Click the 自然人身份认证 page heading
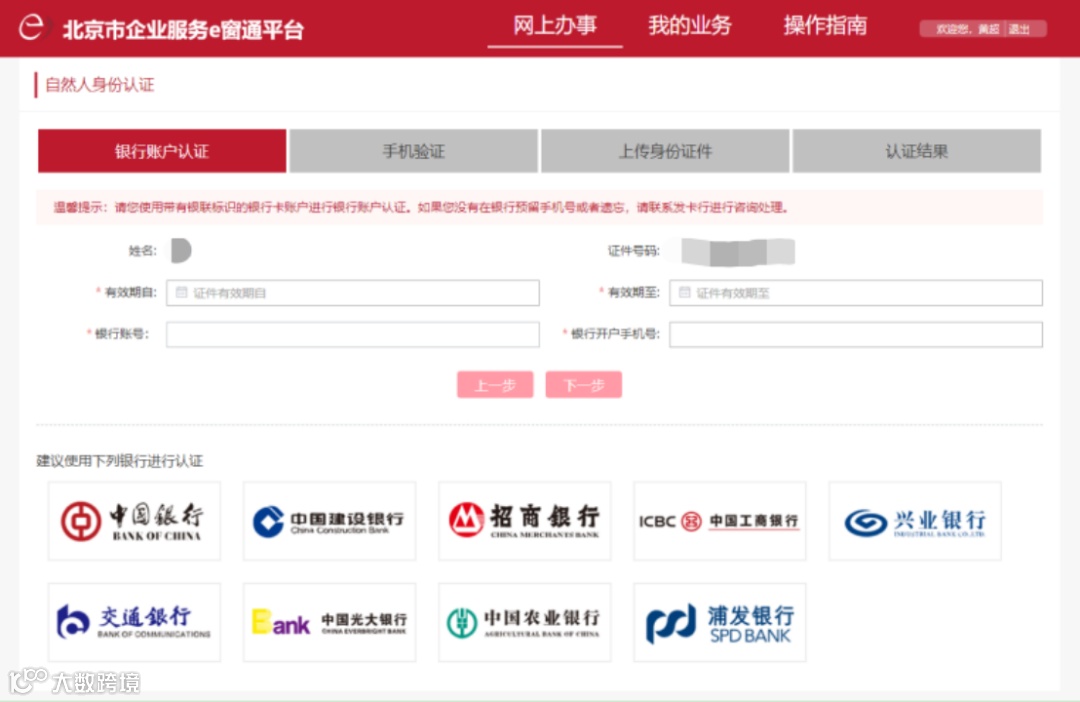 point(100,85)
